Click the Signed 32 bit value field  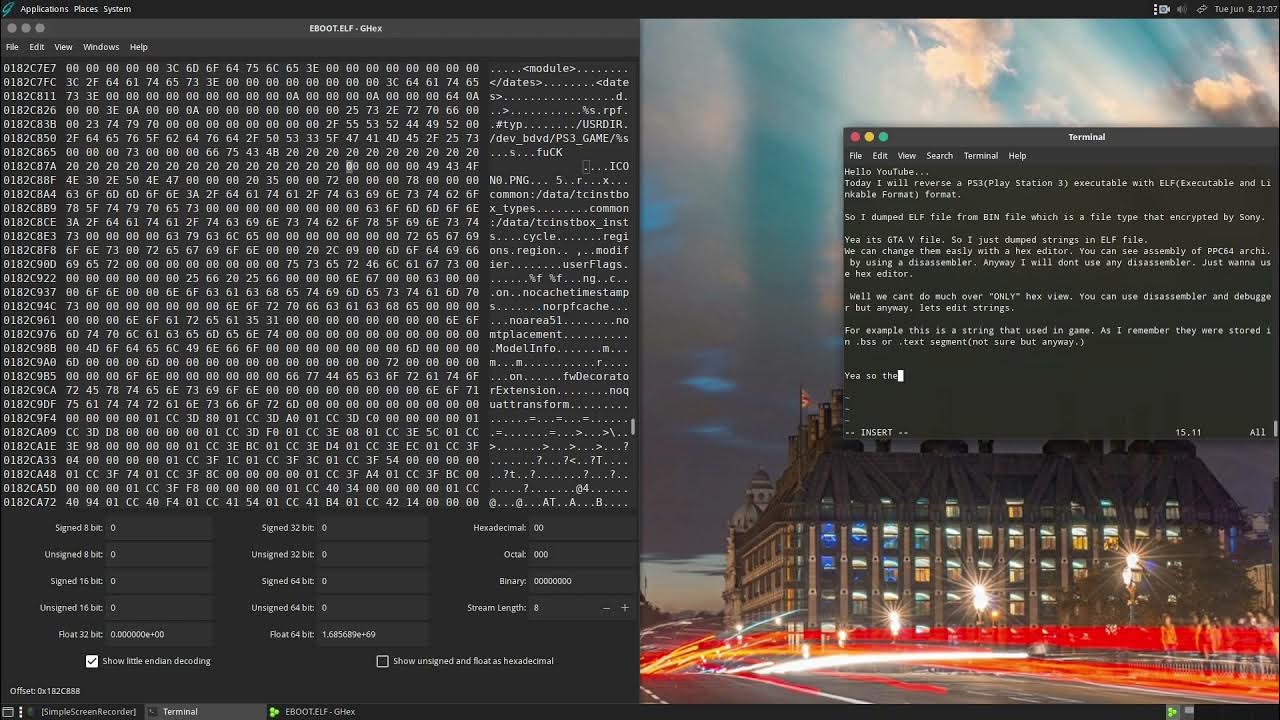click(373, 527)
